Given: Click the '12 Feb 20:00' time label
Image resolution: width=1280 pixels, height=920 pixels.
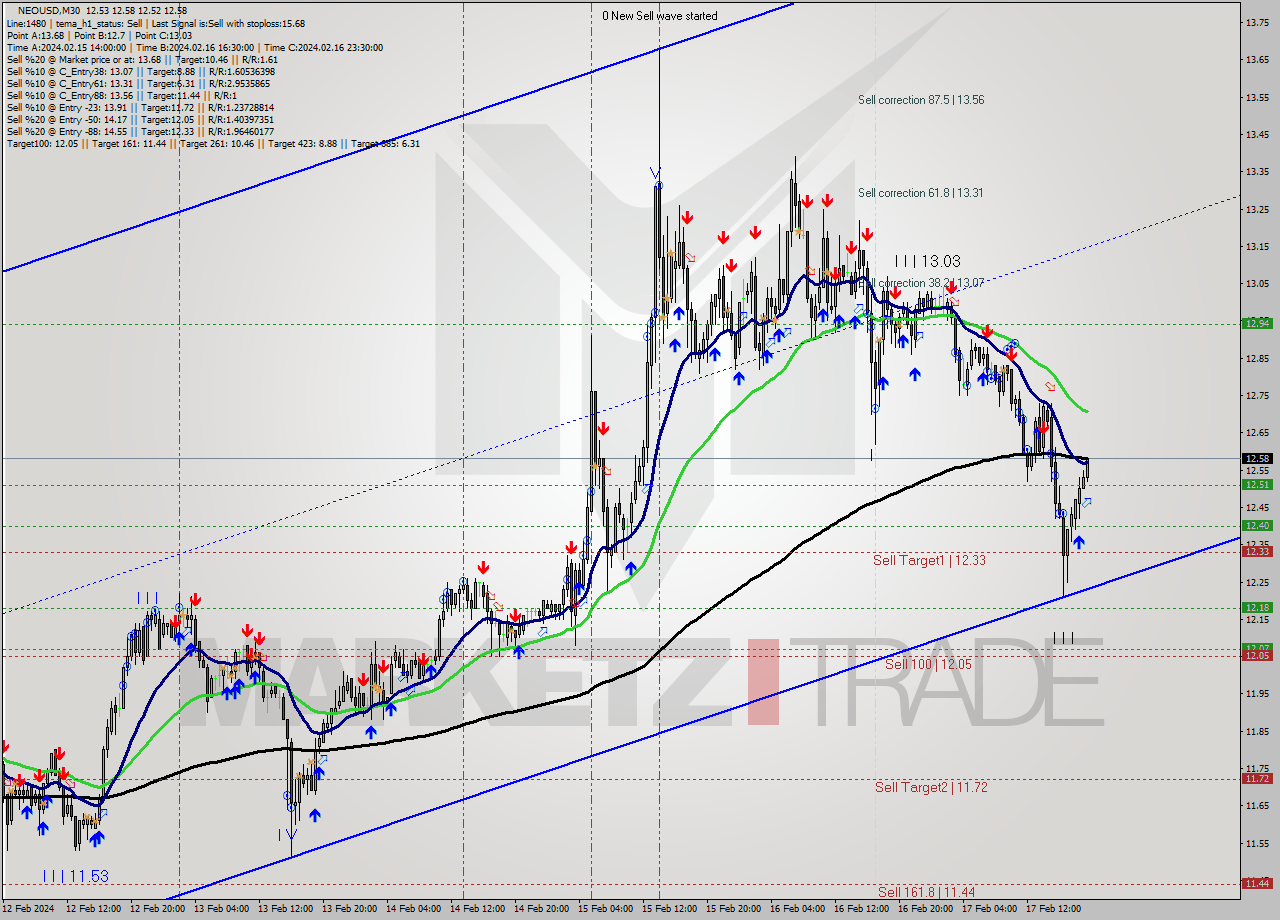Looking at the screenshot, I should [x=157, y=909].
